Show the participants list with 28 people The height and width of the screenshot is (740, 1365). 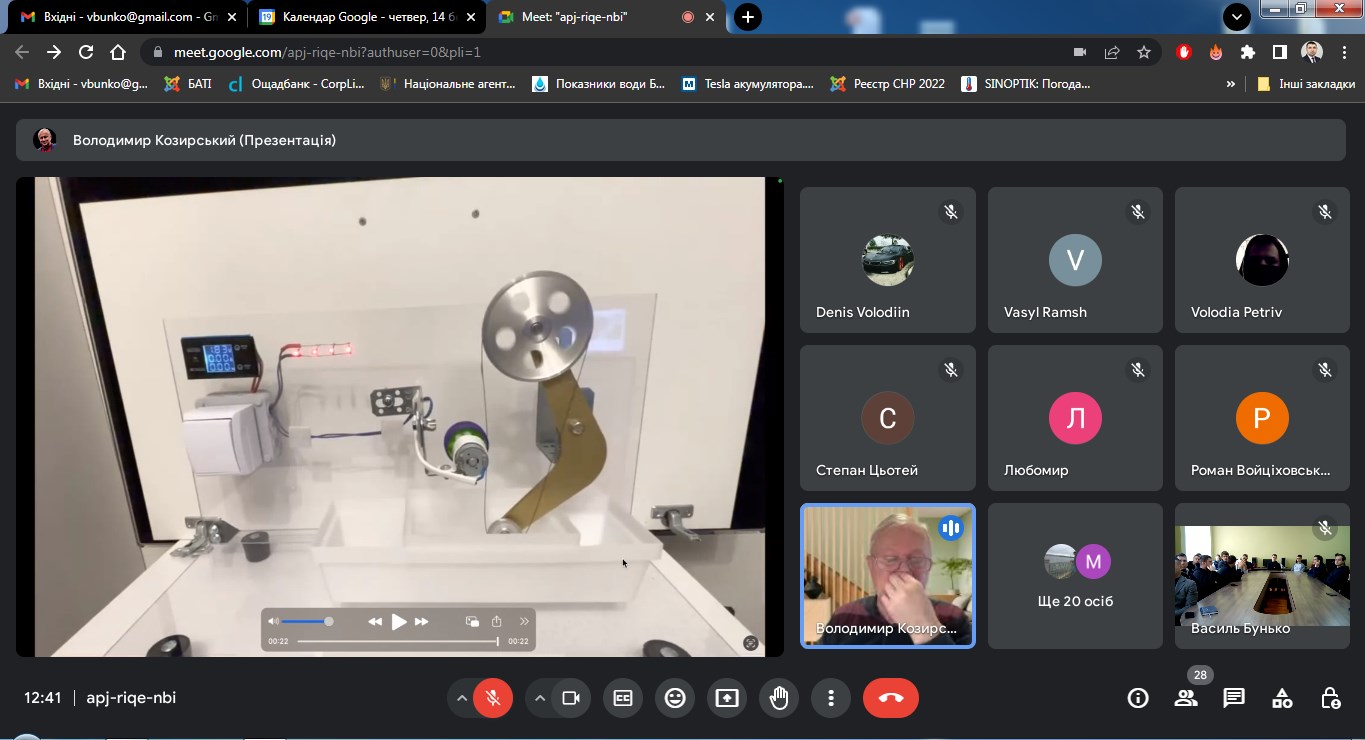pos(1186,698)
